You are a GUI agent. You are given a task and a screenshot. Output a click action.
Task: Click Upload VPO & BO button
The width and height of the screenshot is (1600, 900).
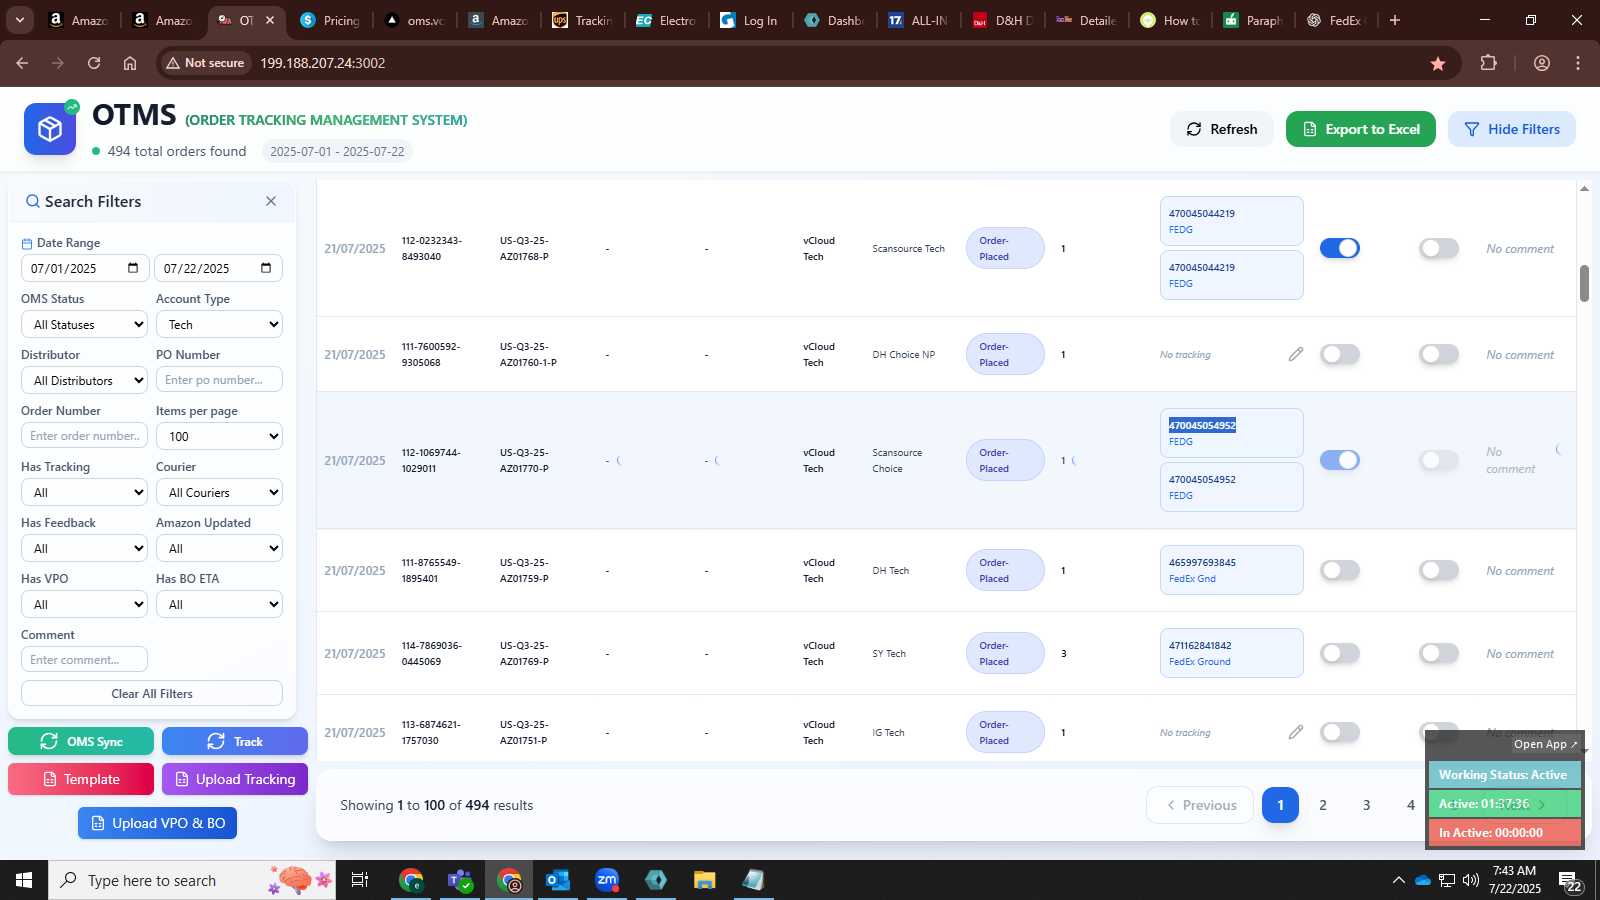coord(157,823)
